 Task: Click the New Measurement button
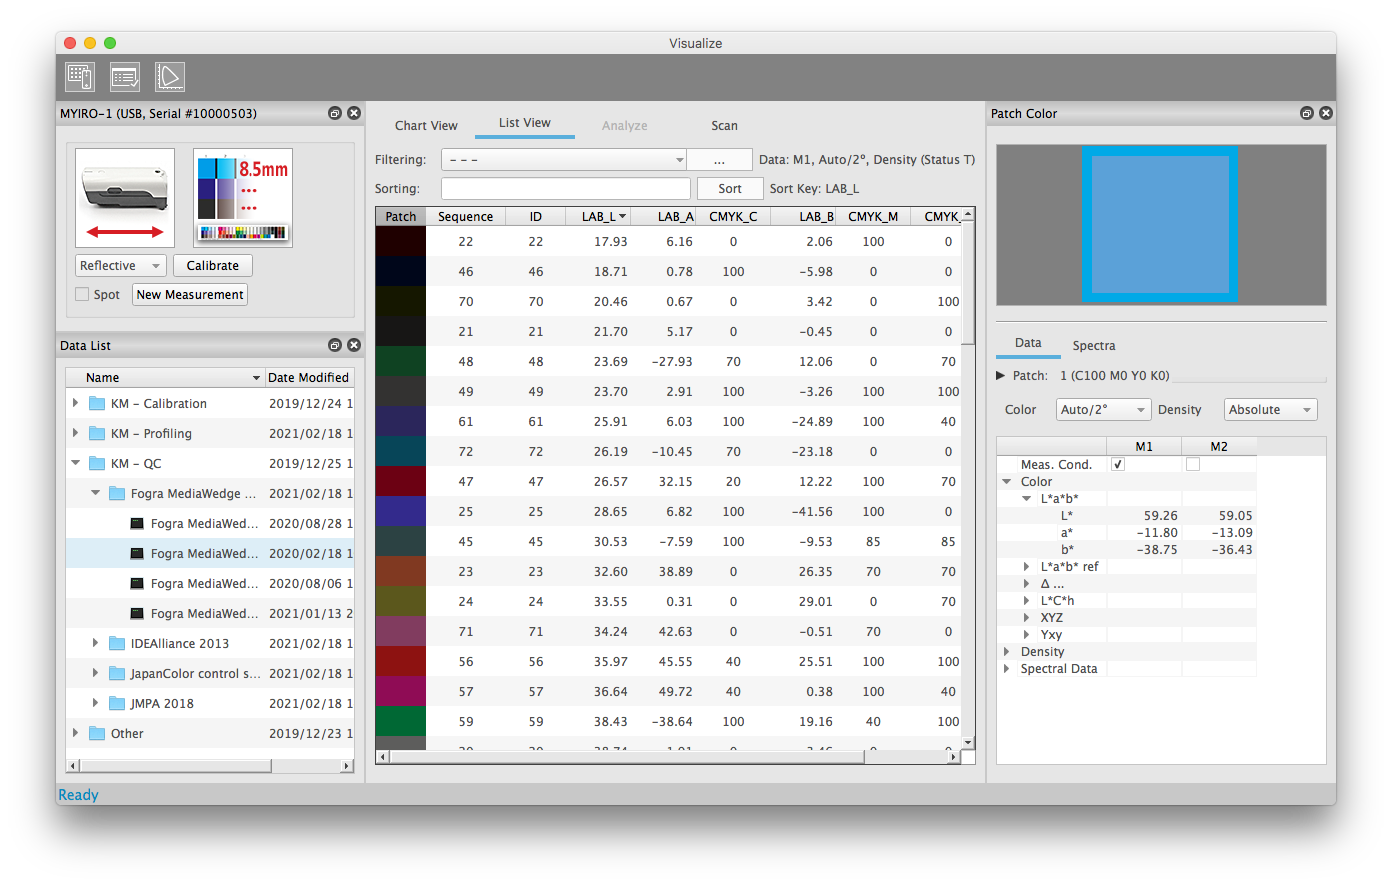190,295
